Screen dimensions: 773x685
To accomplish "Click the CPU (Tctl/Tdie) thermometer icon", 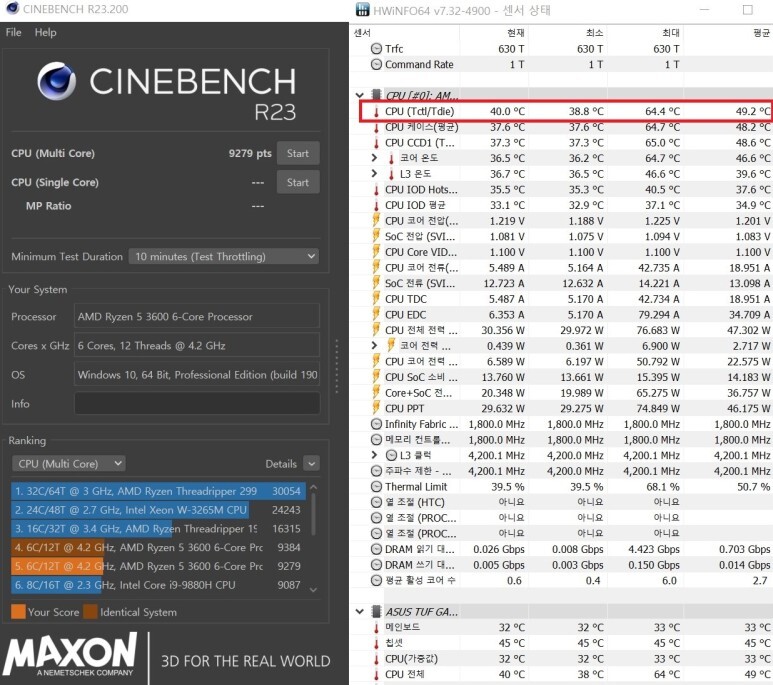I will pos(376,111).
